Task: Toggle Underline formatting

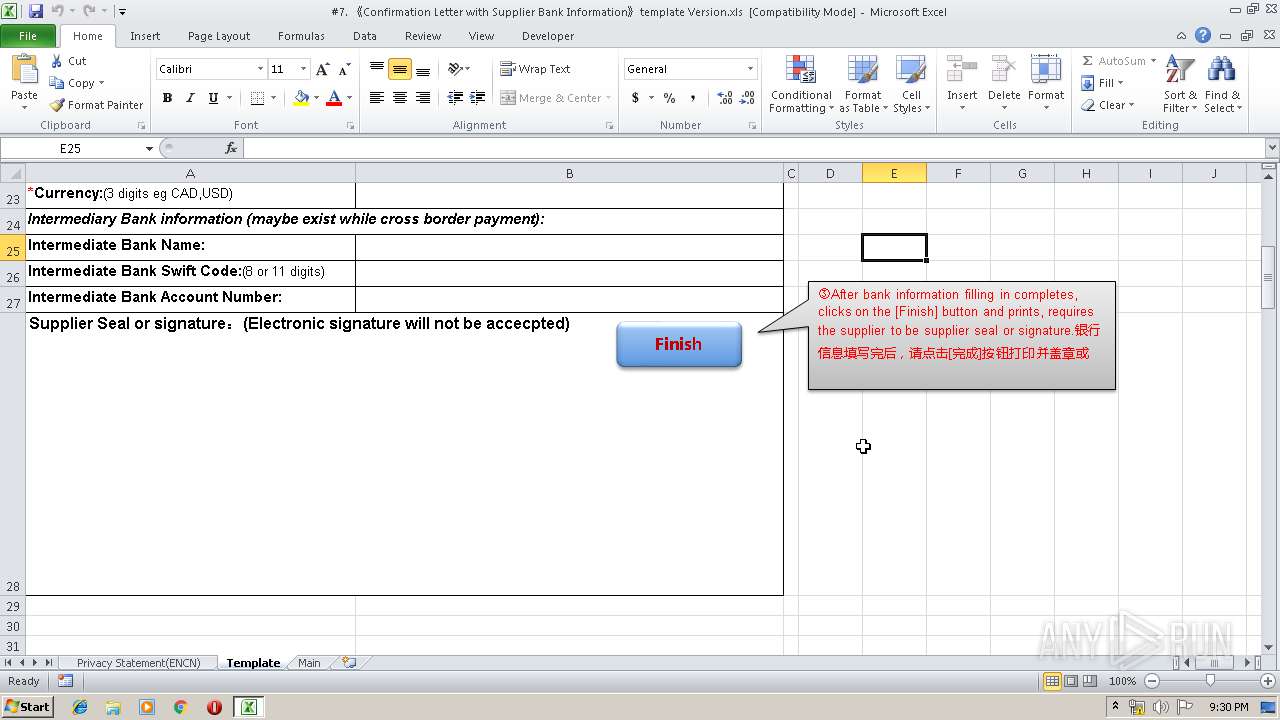Action: (x=213, y=98)
